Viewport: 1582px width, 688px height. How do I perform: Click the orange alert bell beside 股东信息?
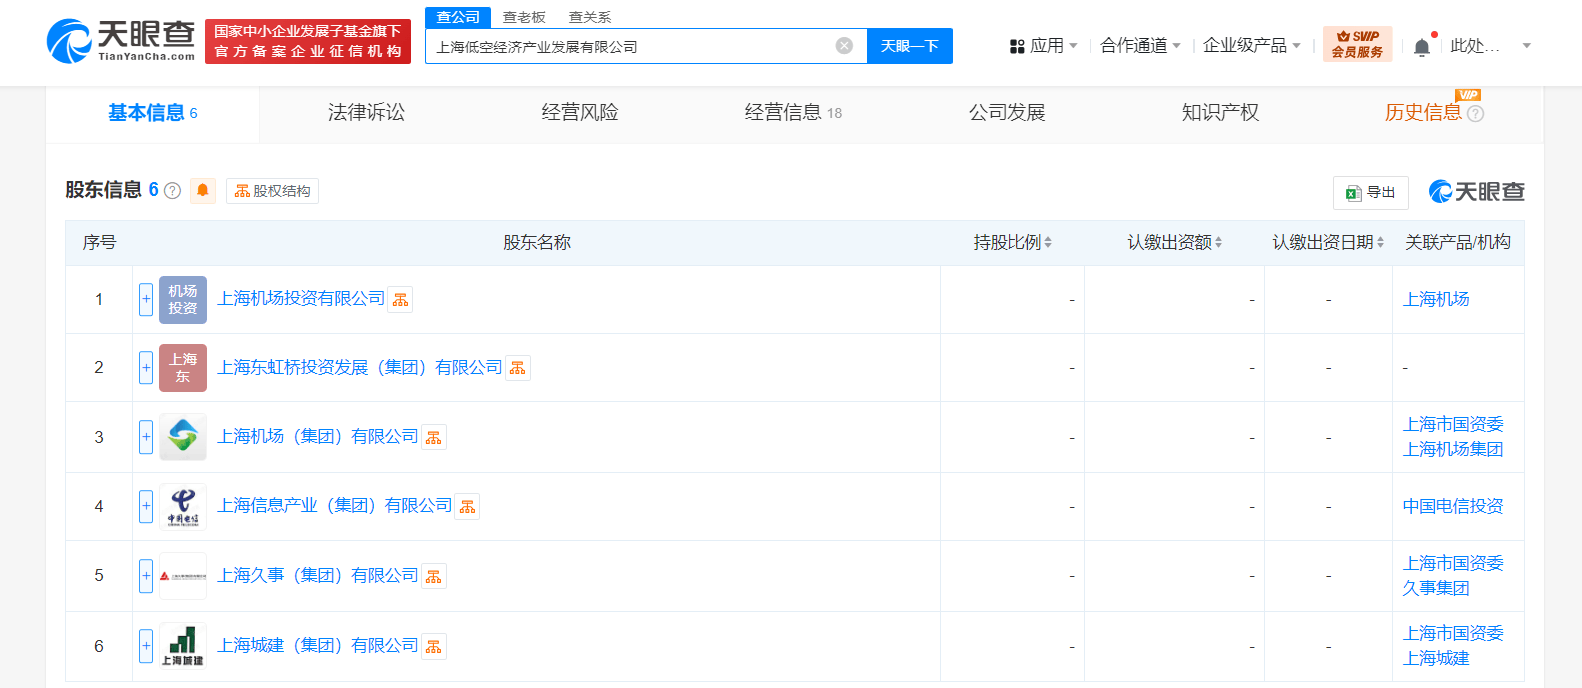(x=203, y=190)
